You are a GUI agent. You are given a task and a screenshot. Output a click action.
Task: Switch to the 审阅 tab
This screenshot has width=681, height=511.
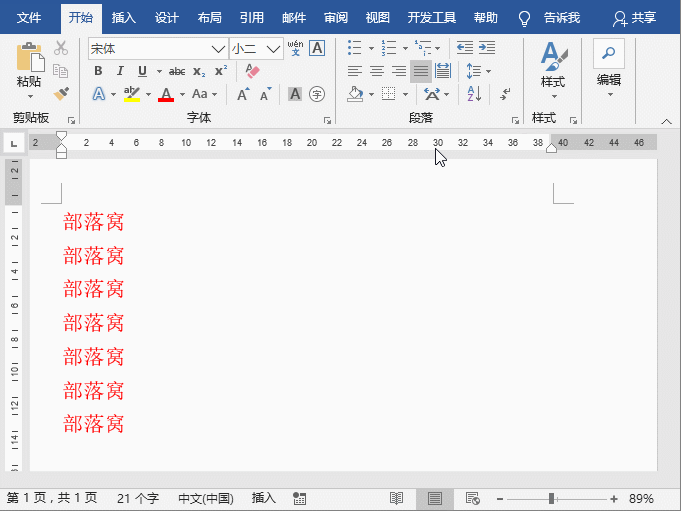click(336, 18)
